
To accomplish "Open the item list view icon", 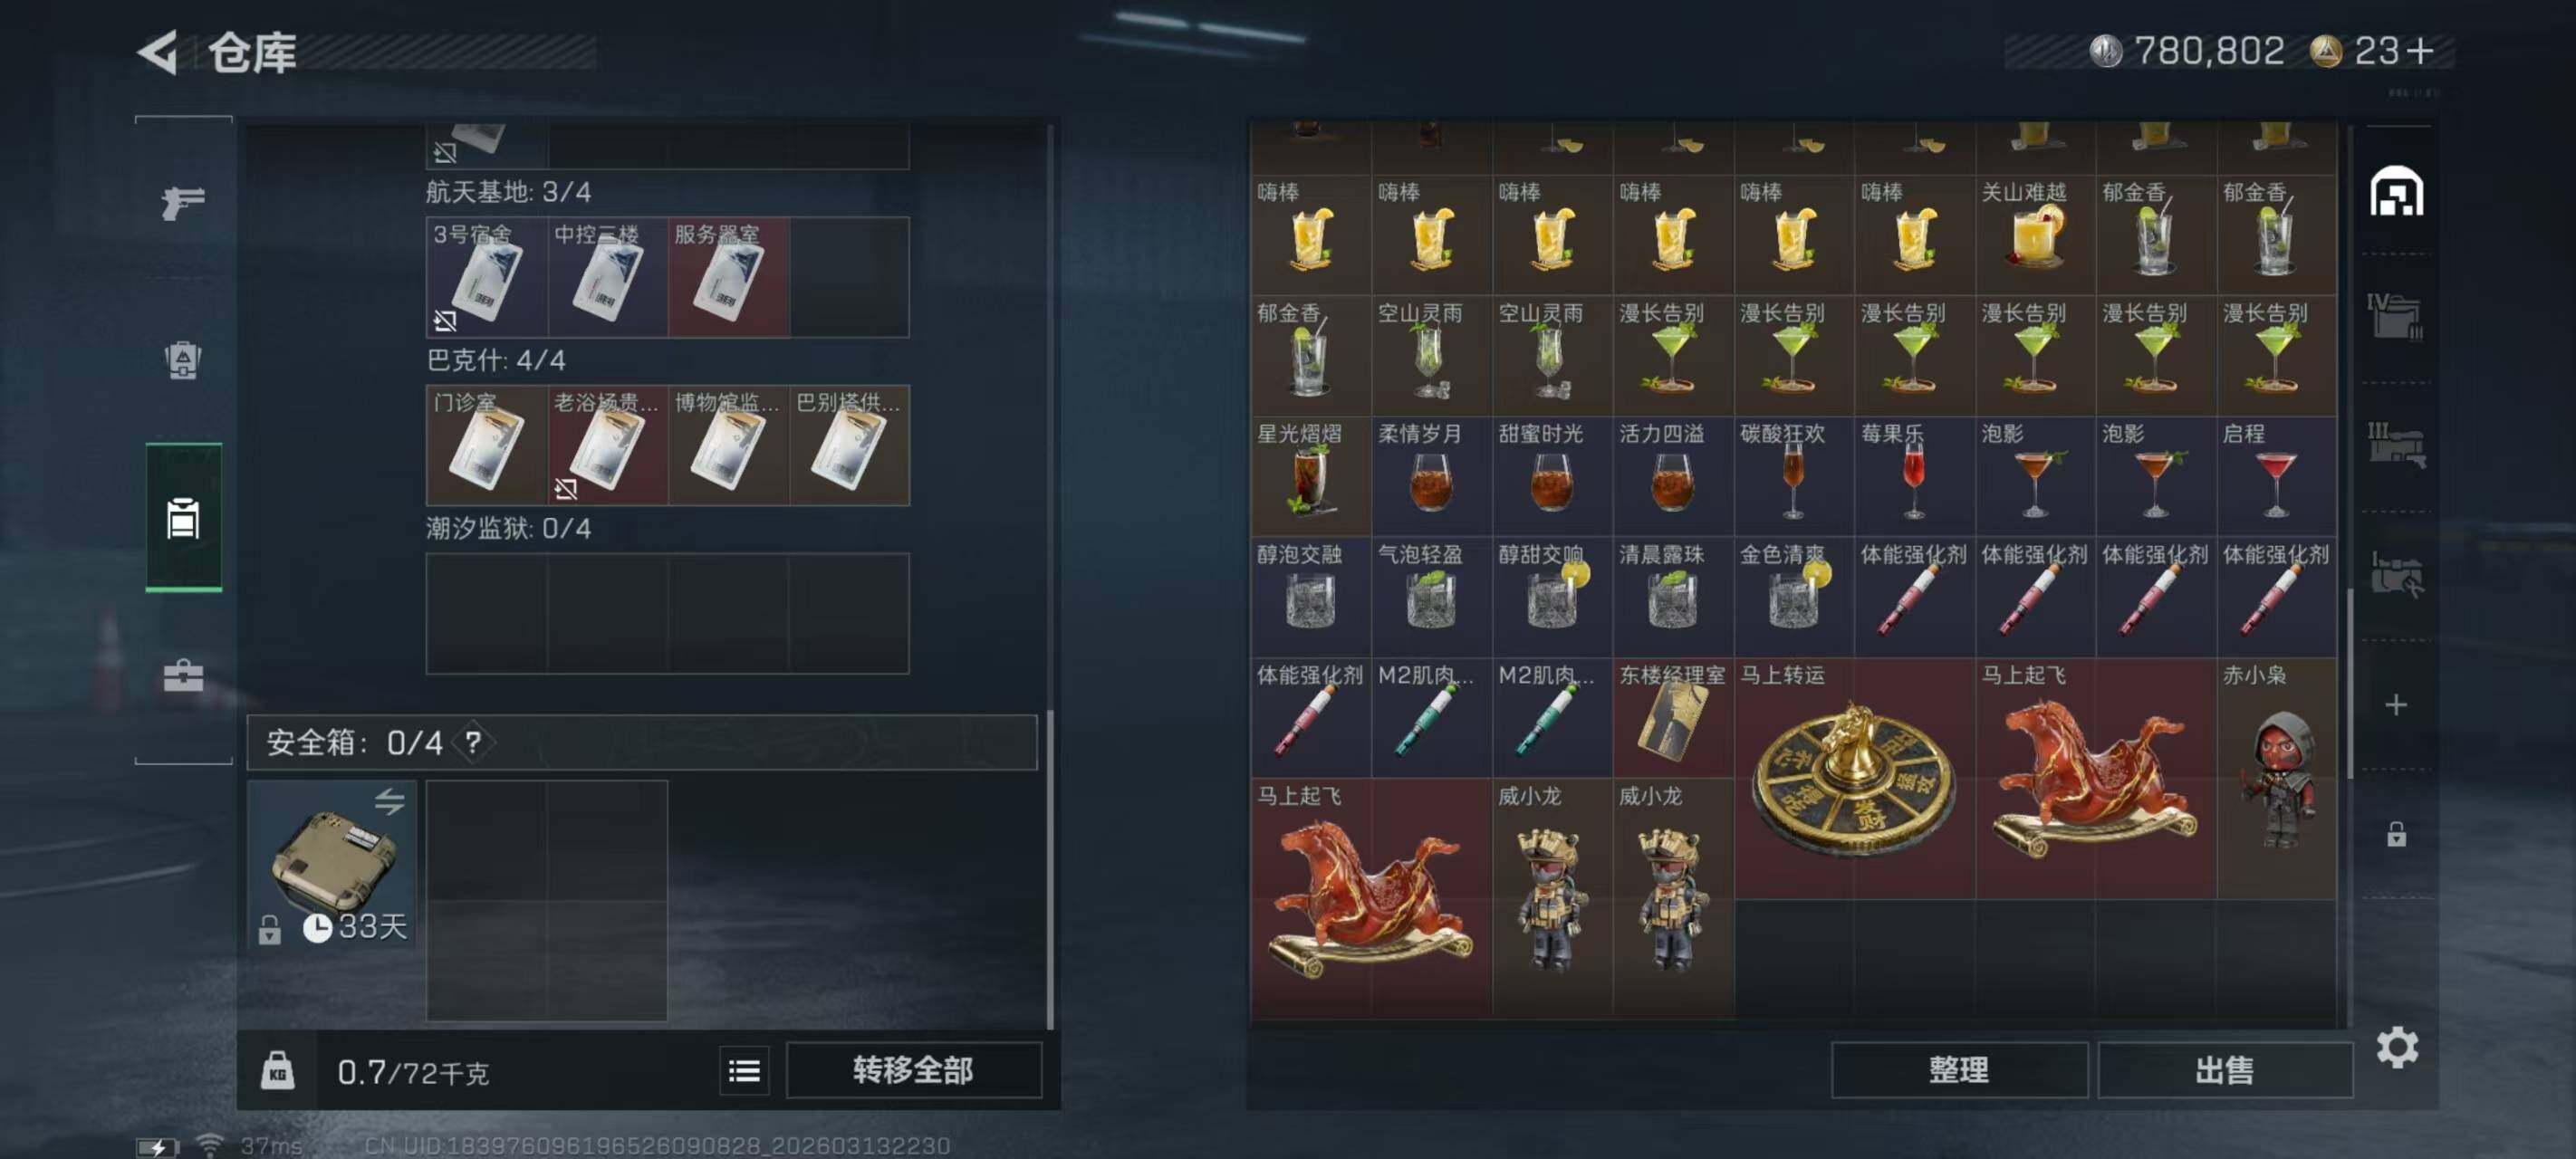I will pyautogui.click(x=744, y=1072).
